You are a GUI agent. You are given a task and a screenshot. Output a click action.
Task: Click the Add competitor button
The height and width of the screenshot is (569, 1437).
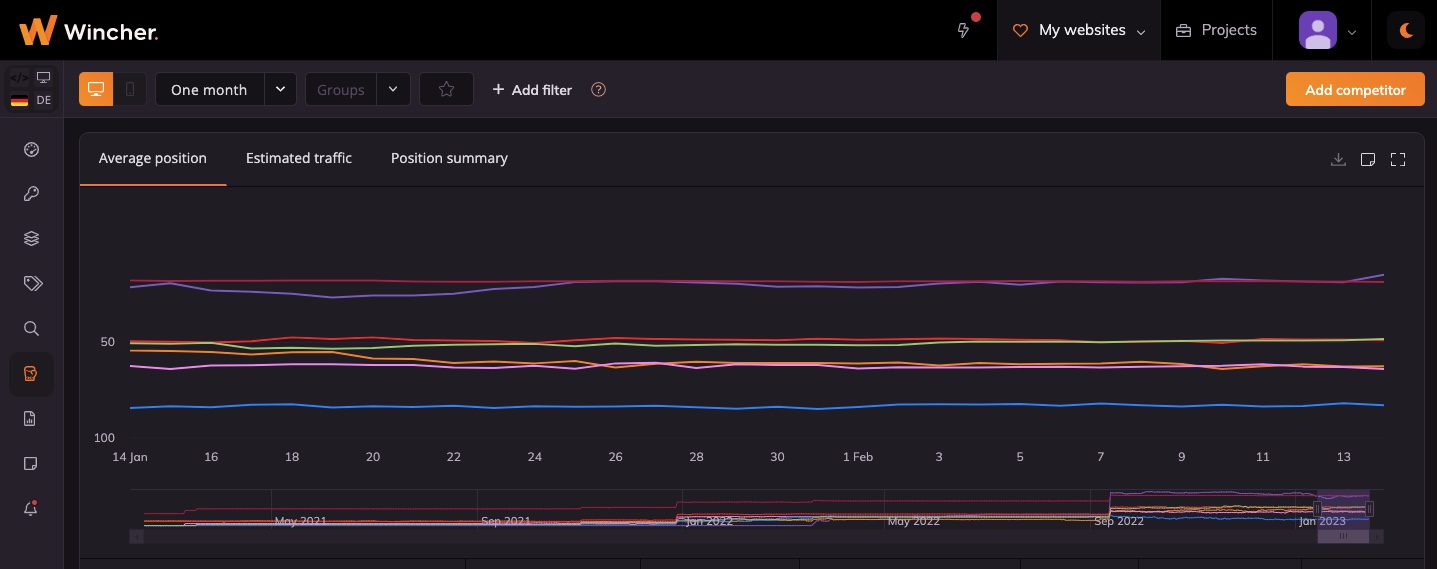click(x=1355, y=90)
